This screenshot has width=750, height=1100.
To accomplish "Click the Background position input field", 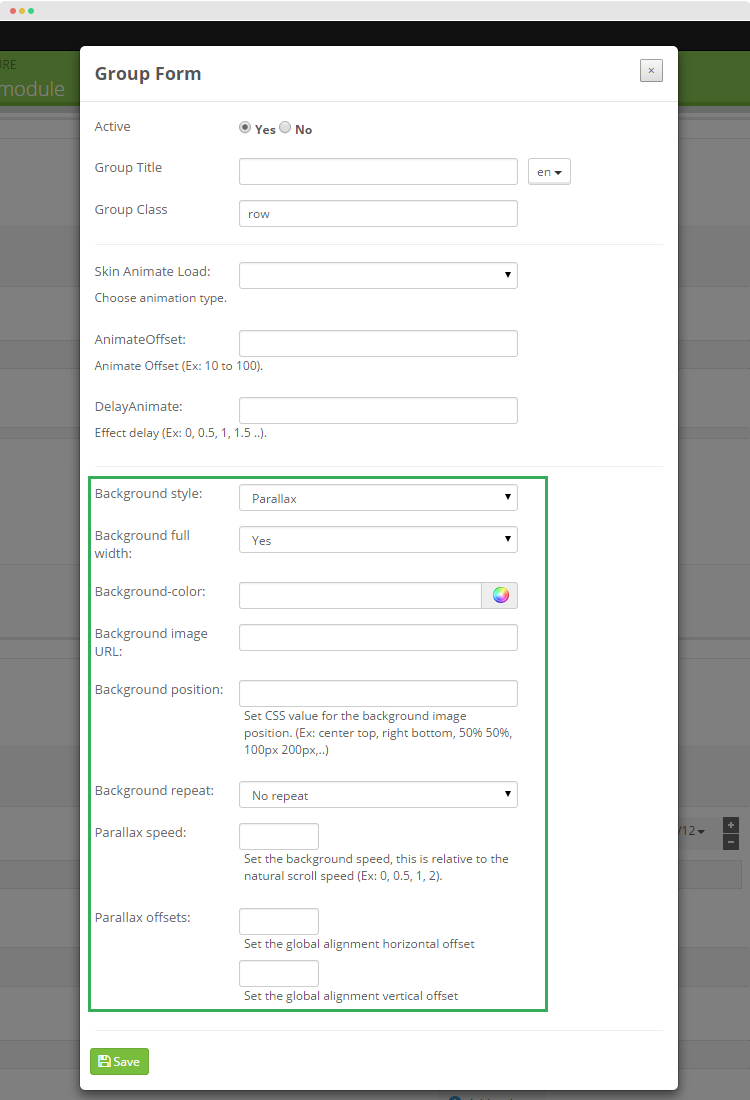I will [378, 693].
